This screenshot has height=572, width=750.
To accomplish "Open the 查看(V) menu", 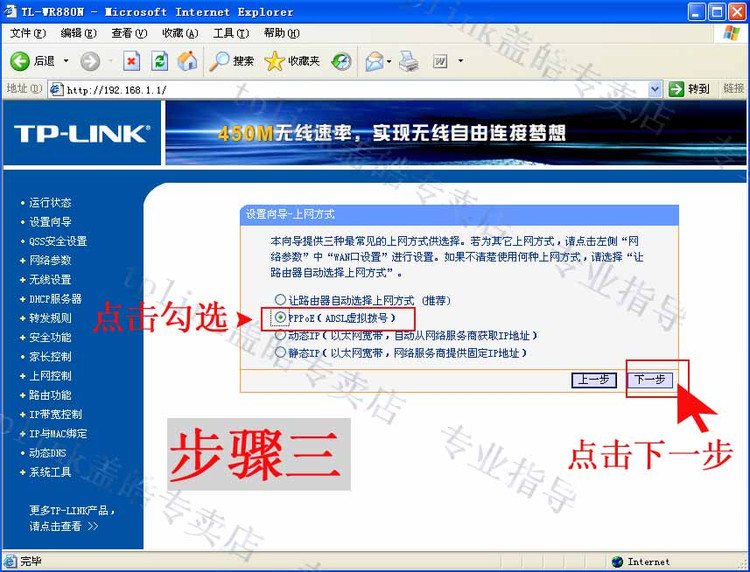I will pos(129,33).
